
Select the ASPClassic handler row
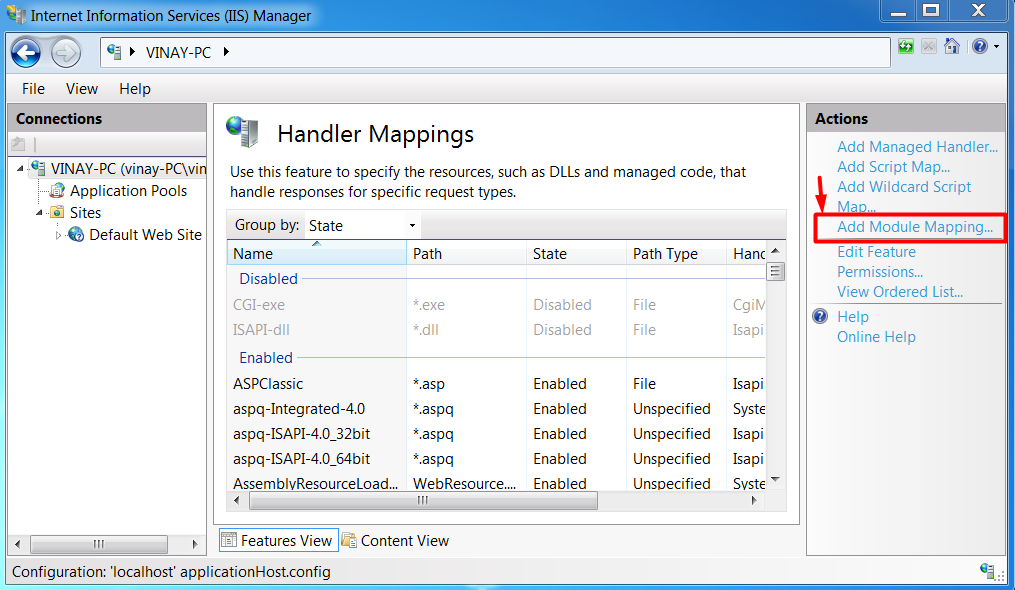pyautogui.click(x=496, y=383)
